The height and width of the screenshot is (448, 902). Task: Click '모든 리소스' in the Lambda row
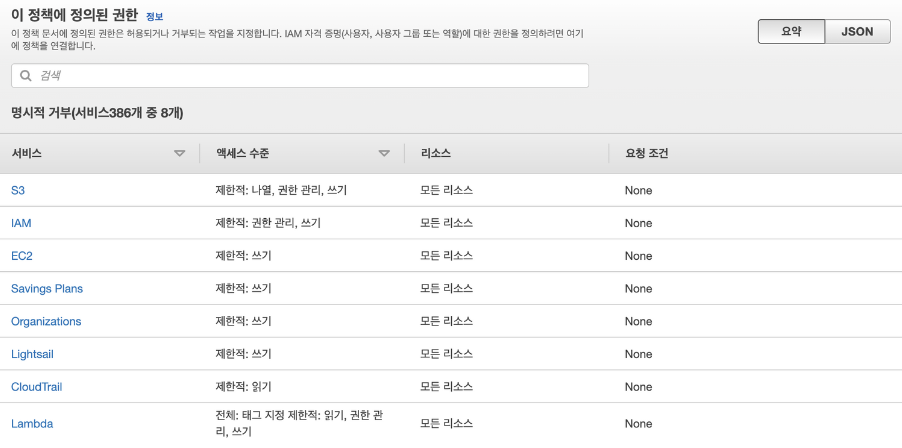pos(447,424)
